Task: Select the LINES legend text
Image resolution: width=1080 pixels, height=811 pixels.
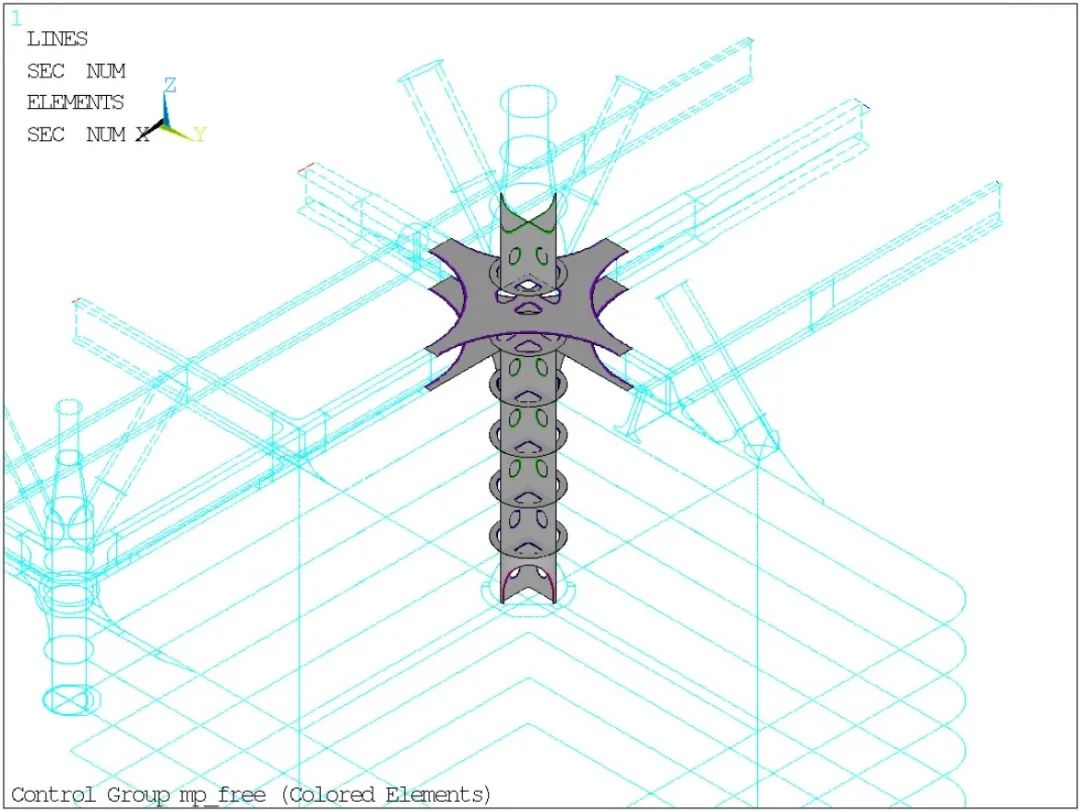Action: [x=57, y=39]
